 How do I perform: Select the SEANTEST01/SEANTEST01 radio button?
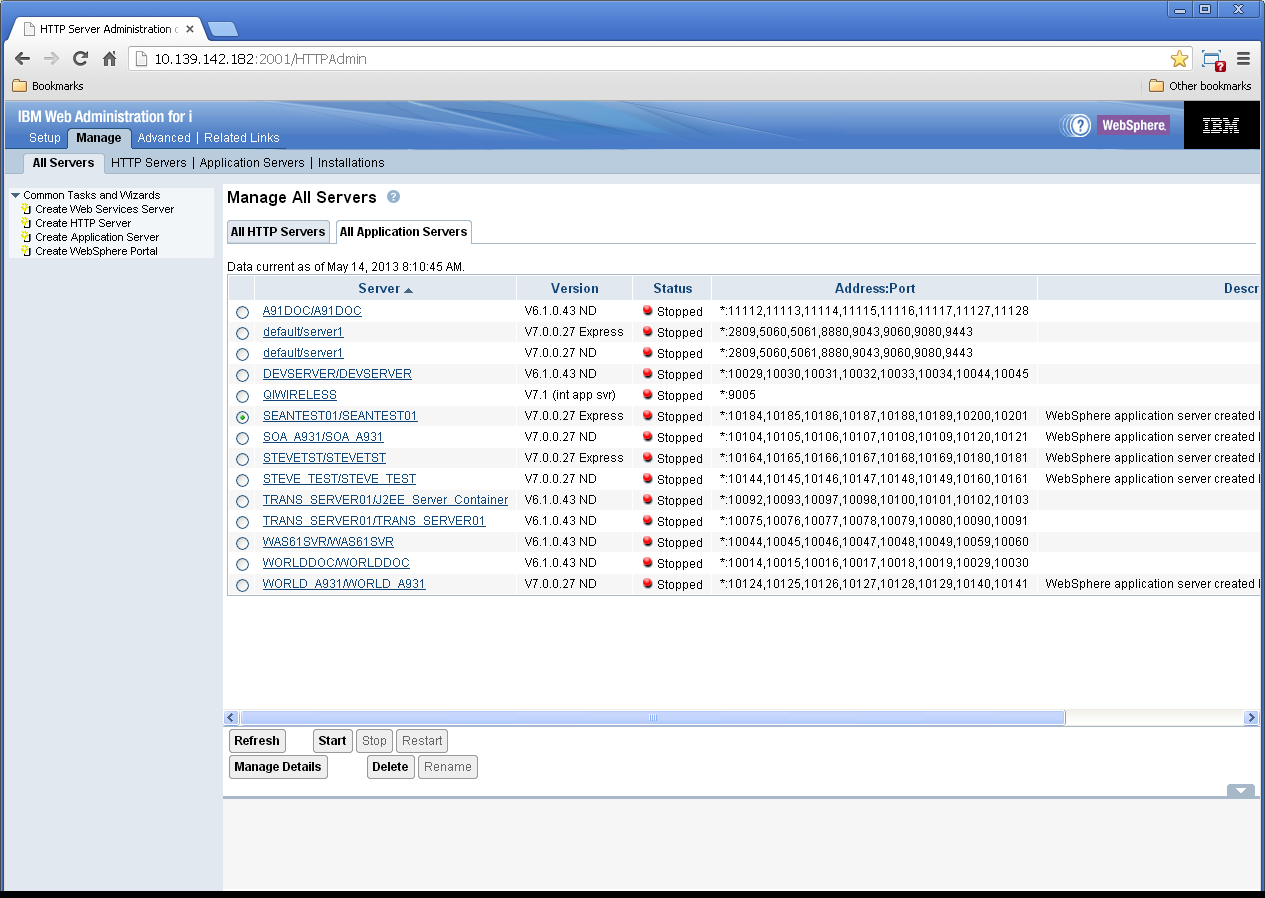click(x=242, y=417)
